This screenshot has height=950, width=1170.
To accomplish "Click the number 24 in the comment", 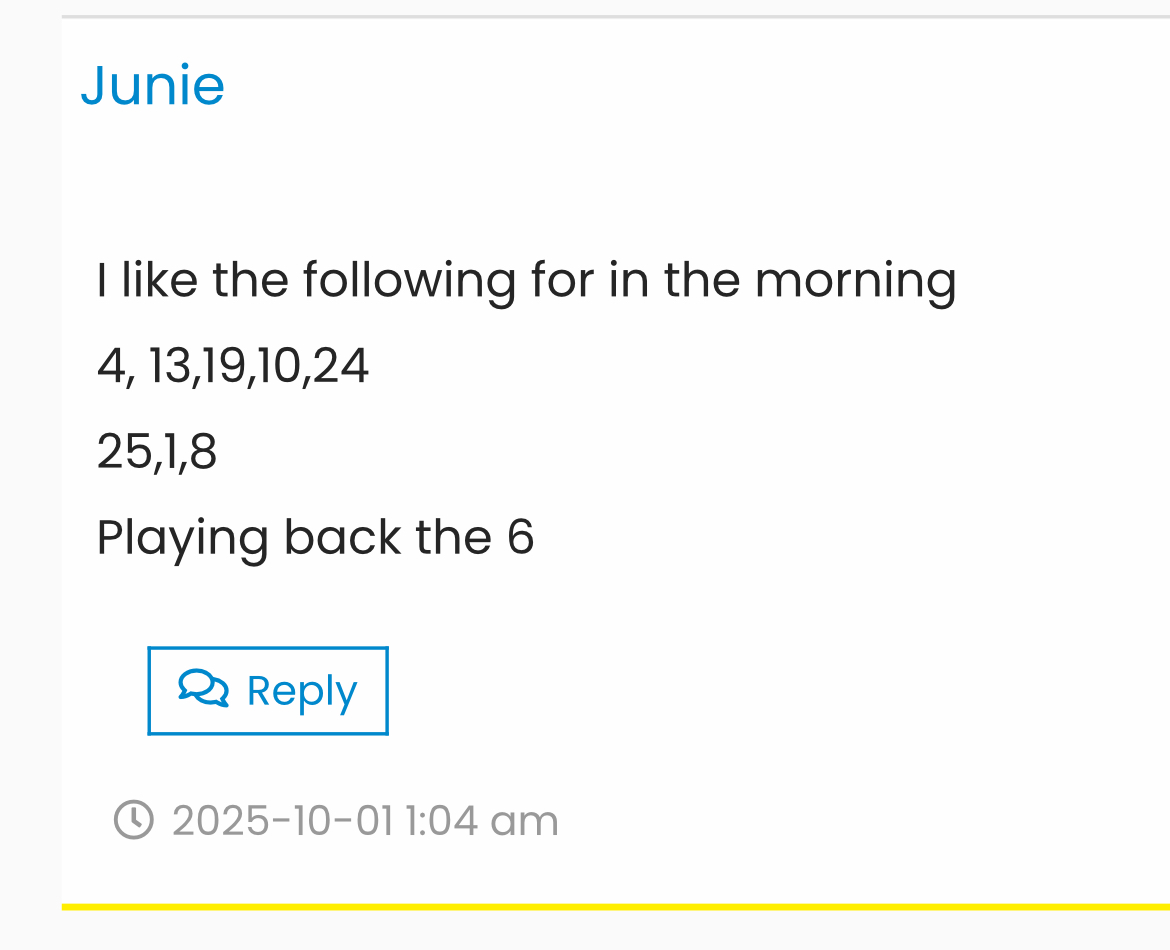I will point(341,366).
